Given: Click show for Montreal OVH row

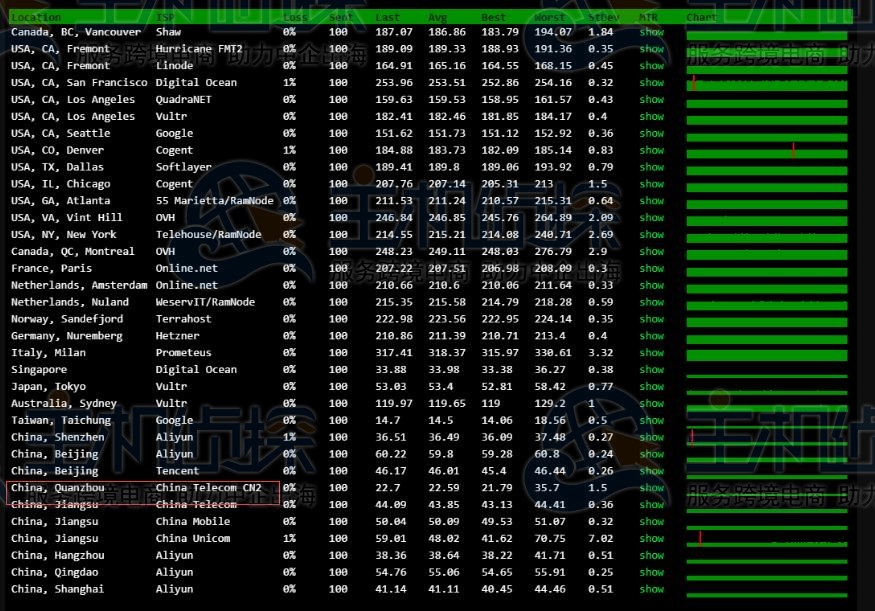Looking at the screenshot, I should click(651, 251).
